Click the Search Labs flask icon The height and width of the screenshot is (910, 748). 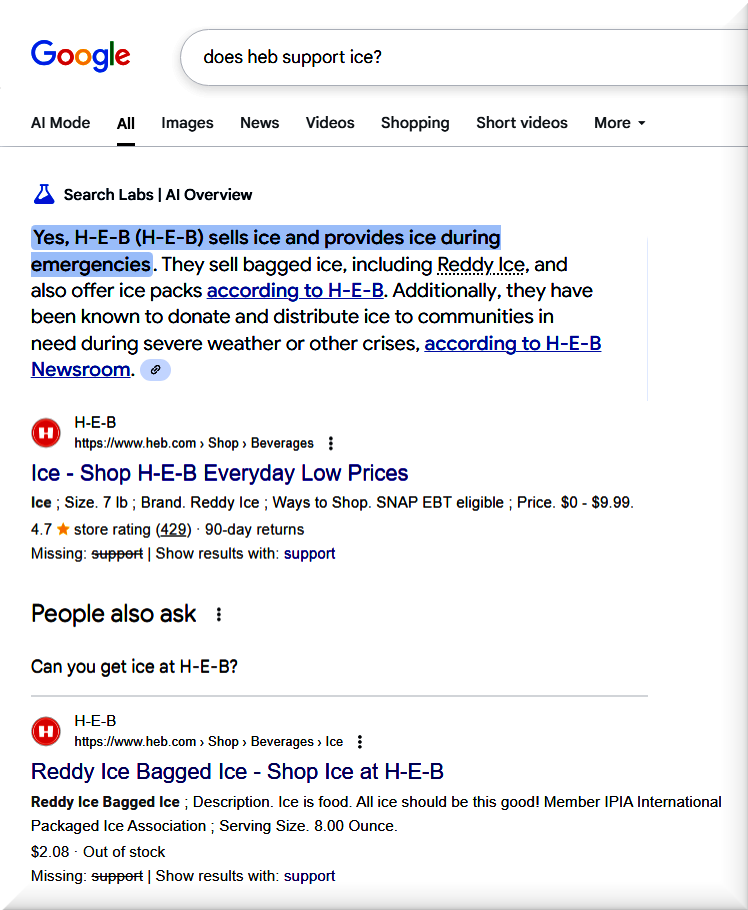point(43,194)
